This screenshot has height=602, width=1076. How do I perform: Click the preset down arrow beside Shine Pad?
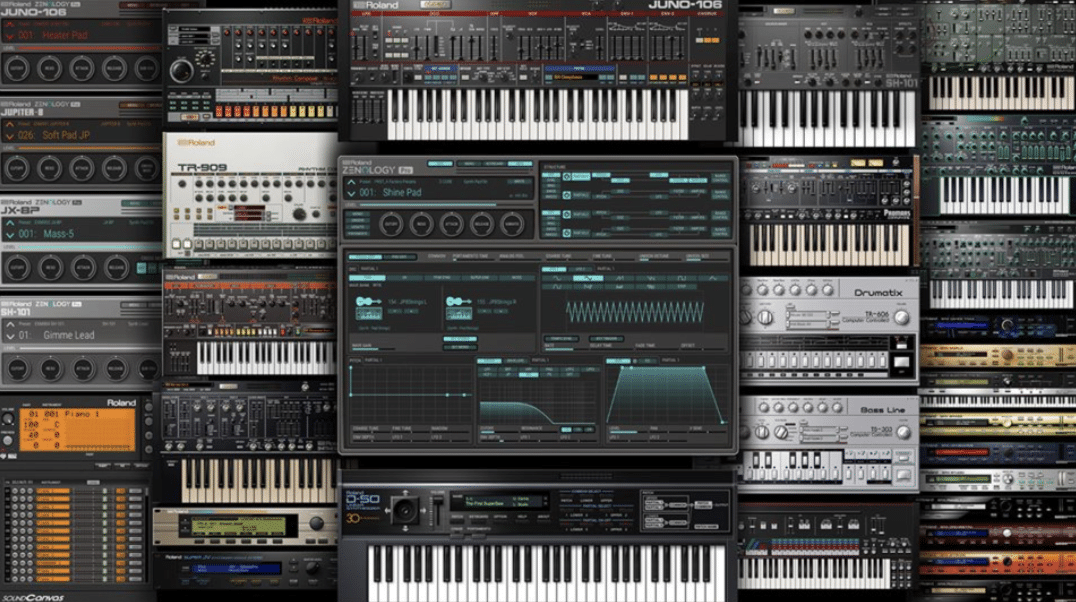tap(351, 194)
